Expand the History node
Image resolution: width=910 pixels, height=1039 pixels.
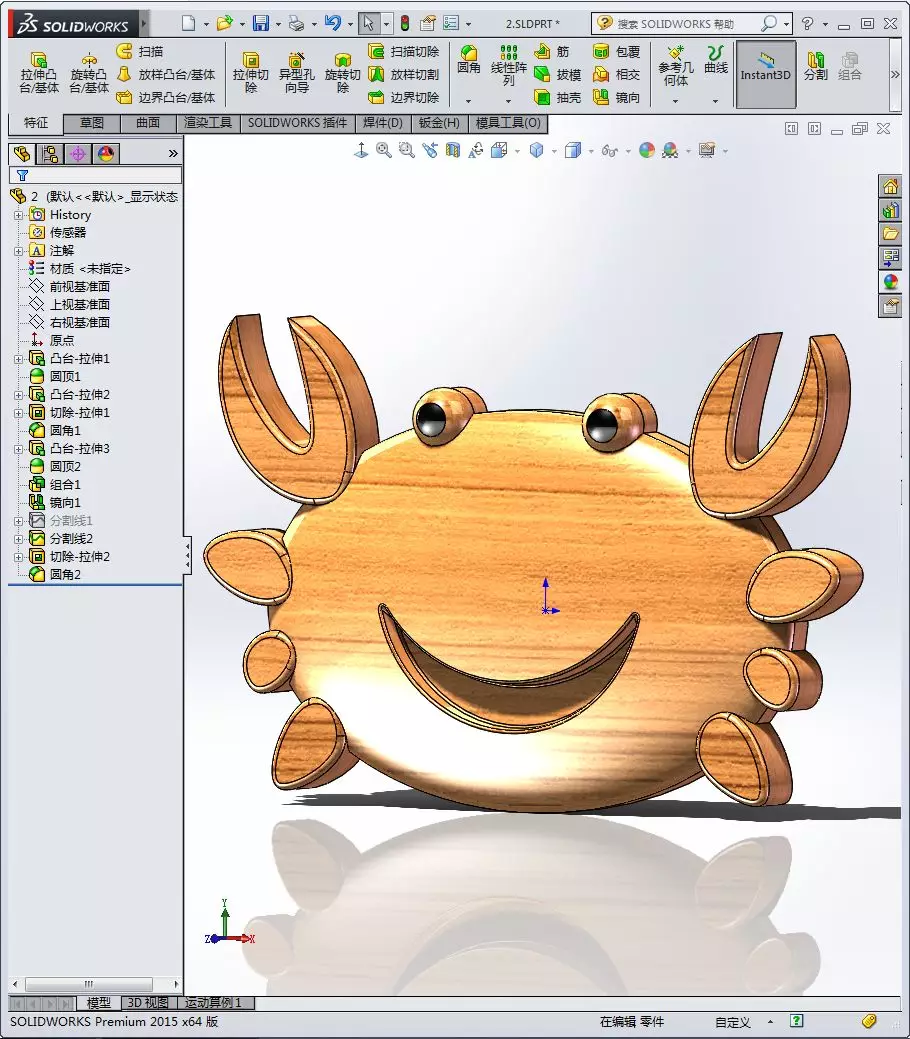(x=19, y=215)
